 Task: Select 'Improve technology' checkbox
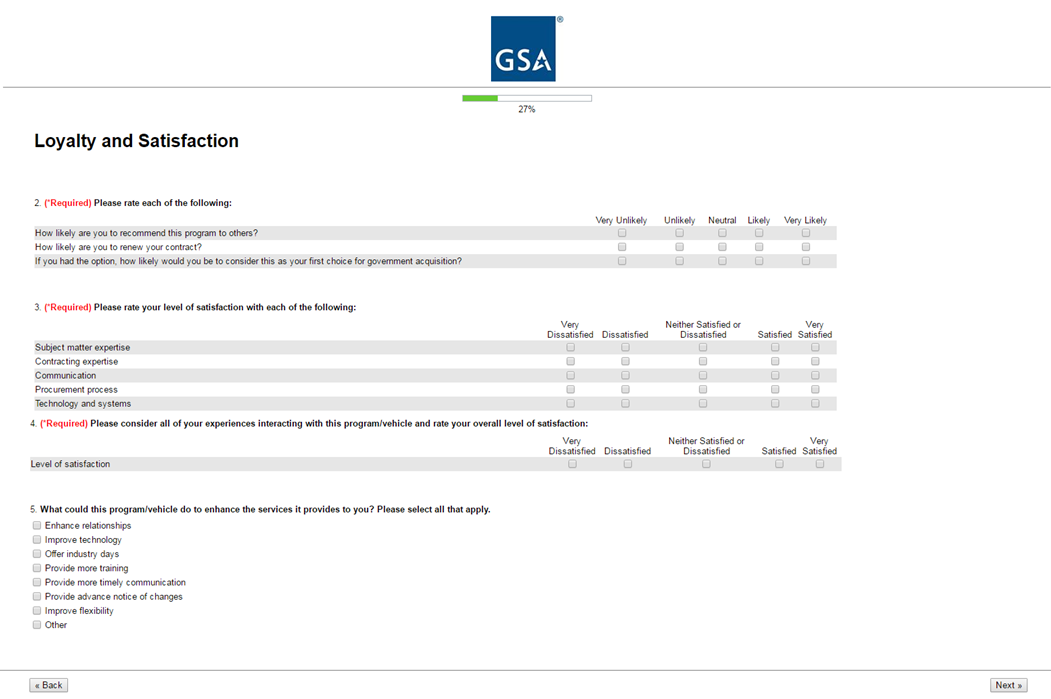tap(37, 539)
